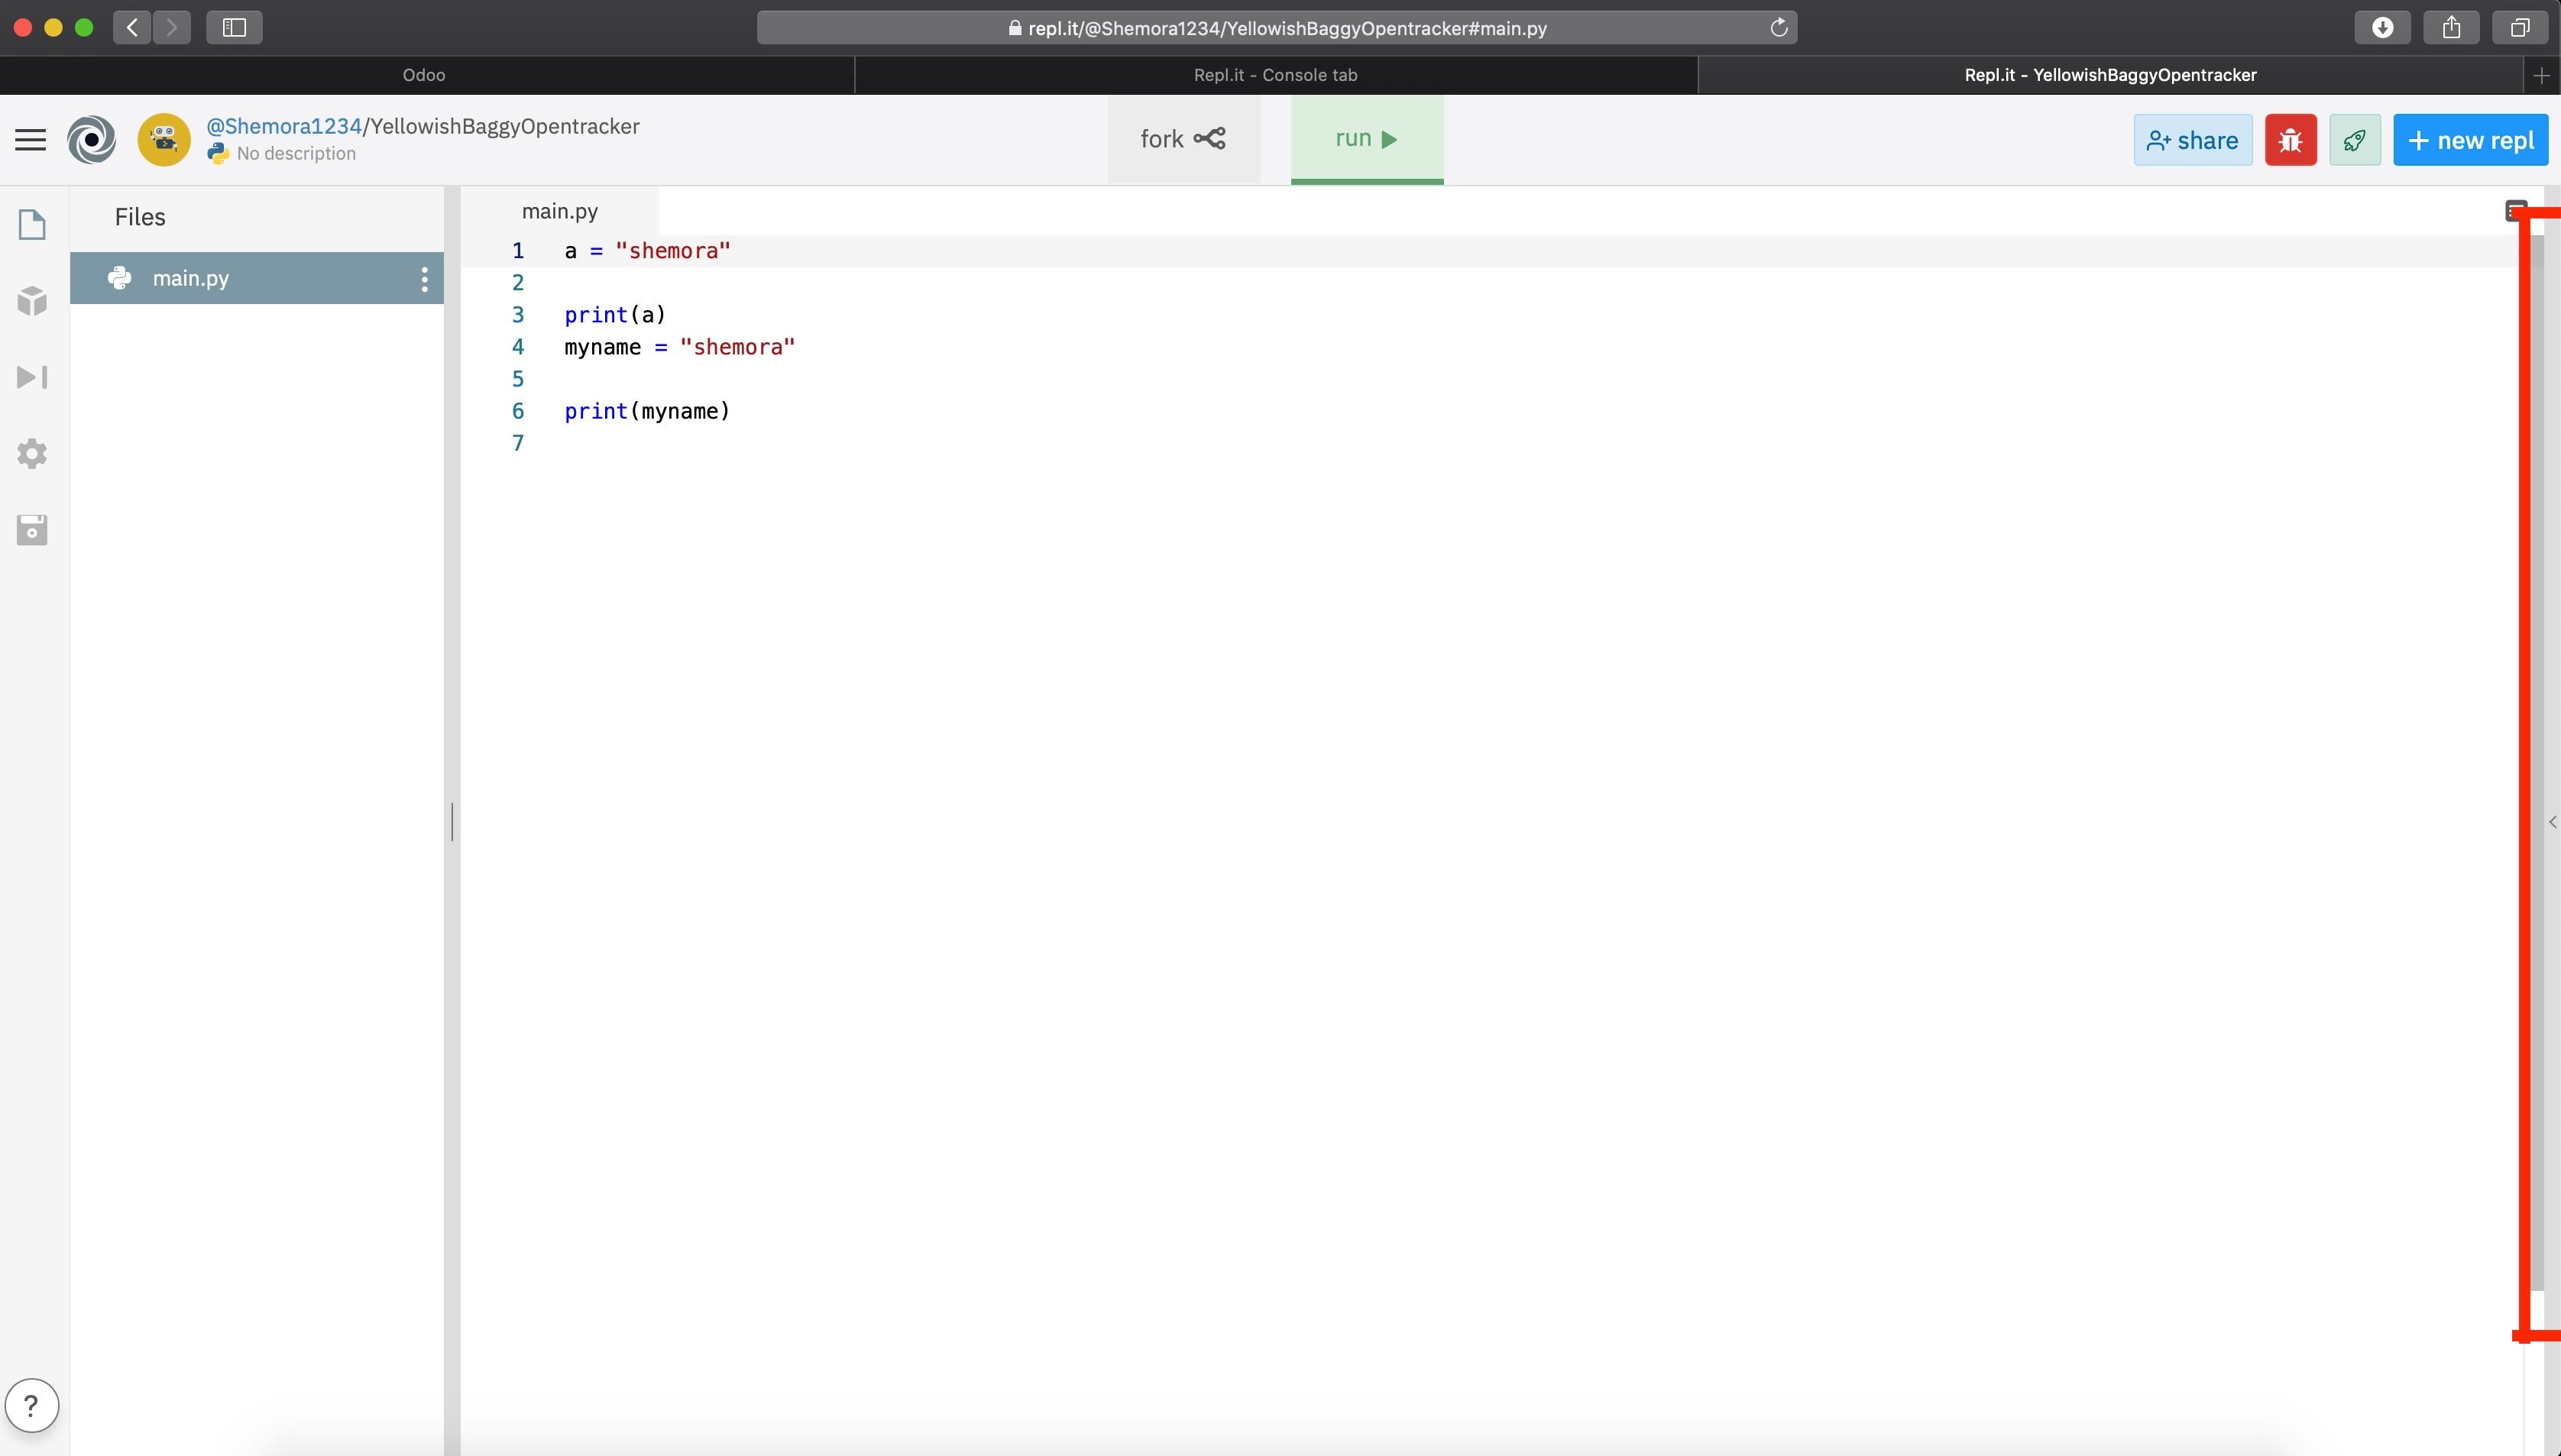Open the Files sidebar icon

pos(32,224)
